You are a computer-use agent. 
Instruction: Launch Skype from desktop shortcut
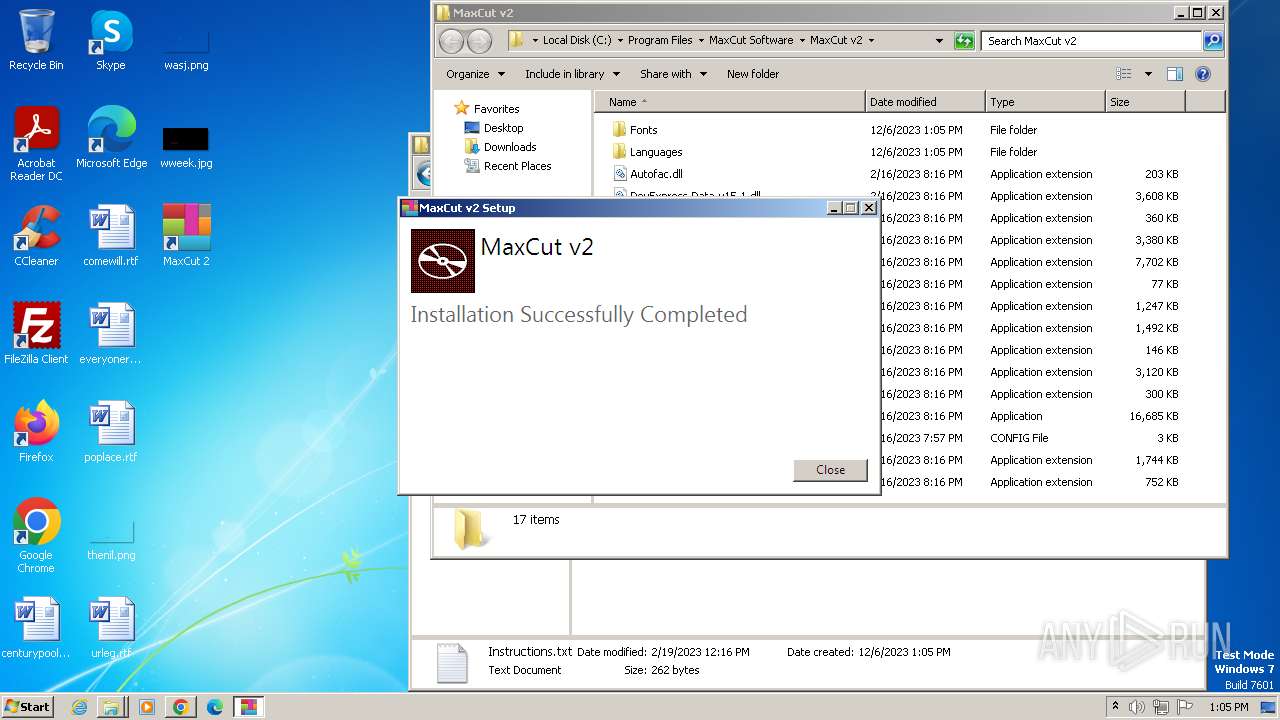click(x=110, y=40)
